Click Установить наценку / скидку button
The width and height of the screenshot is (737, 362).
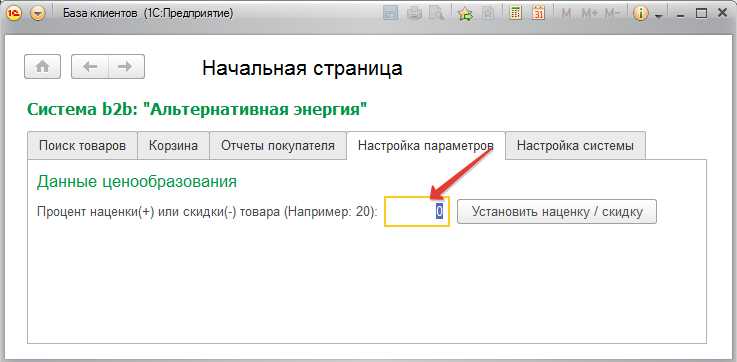[557, 212]
